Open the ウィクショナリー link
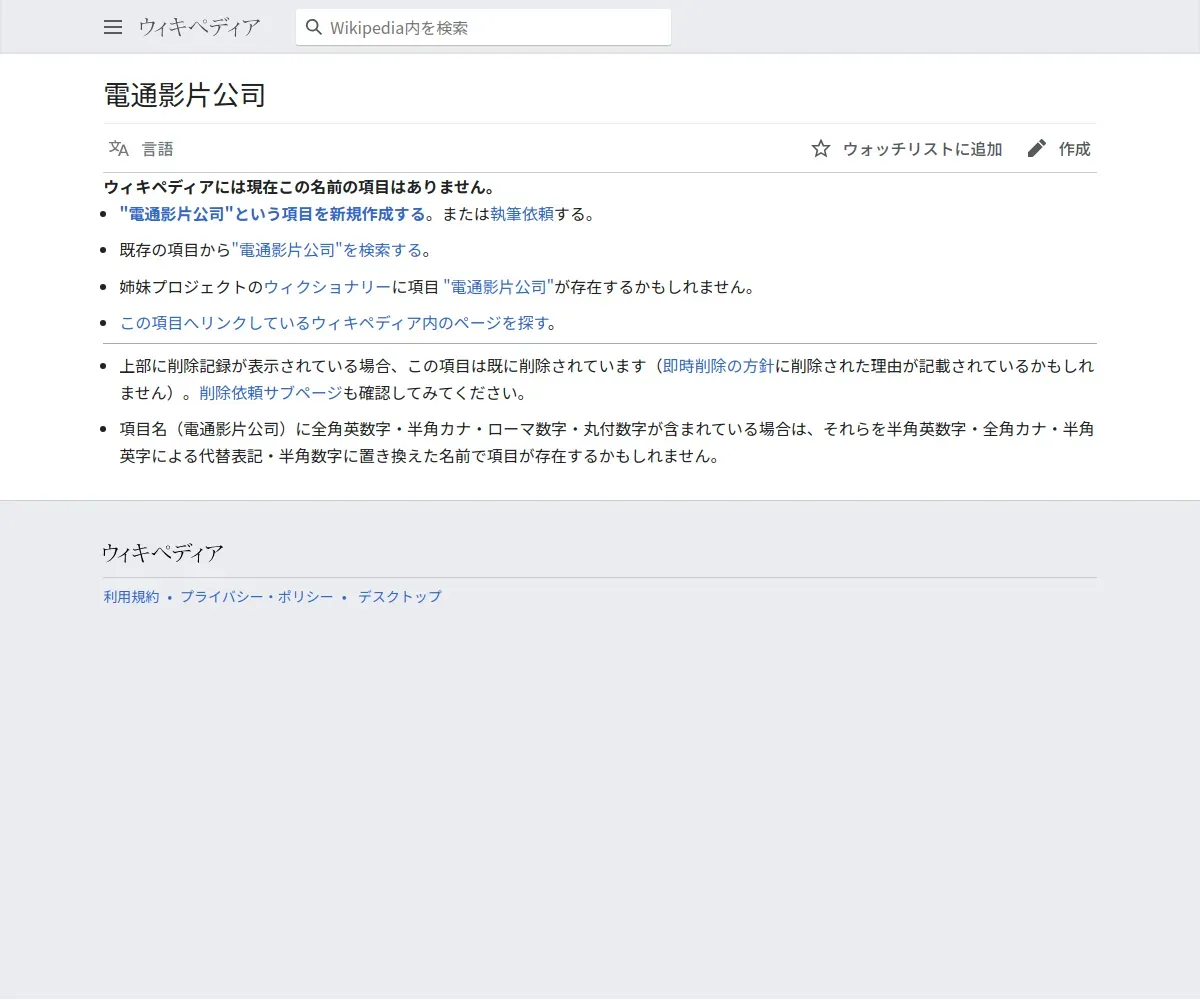Screen dimensions: 1200x1000 coord(327,287)
